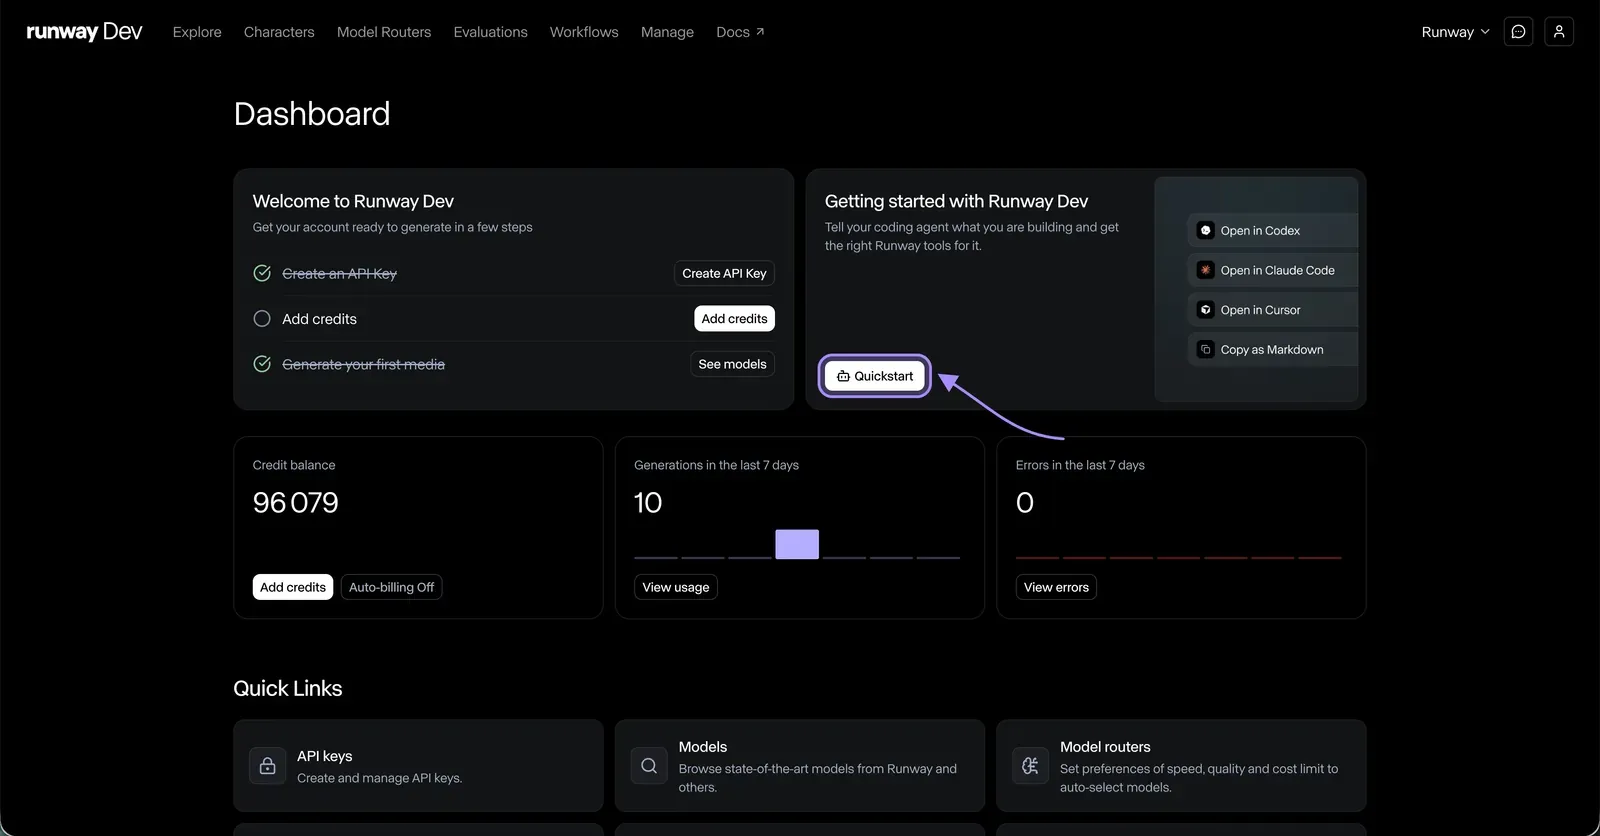Open the API keys quick link title
The height and width of the screenshot is (836, 1600).
tap(324, 756)
